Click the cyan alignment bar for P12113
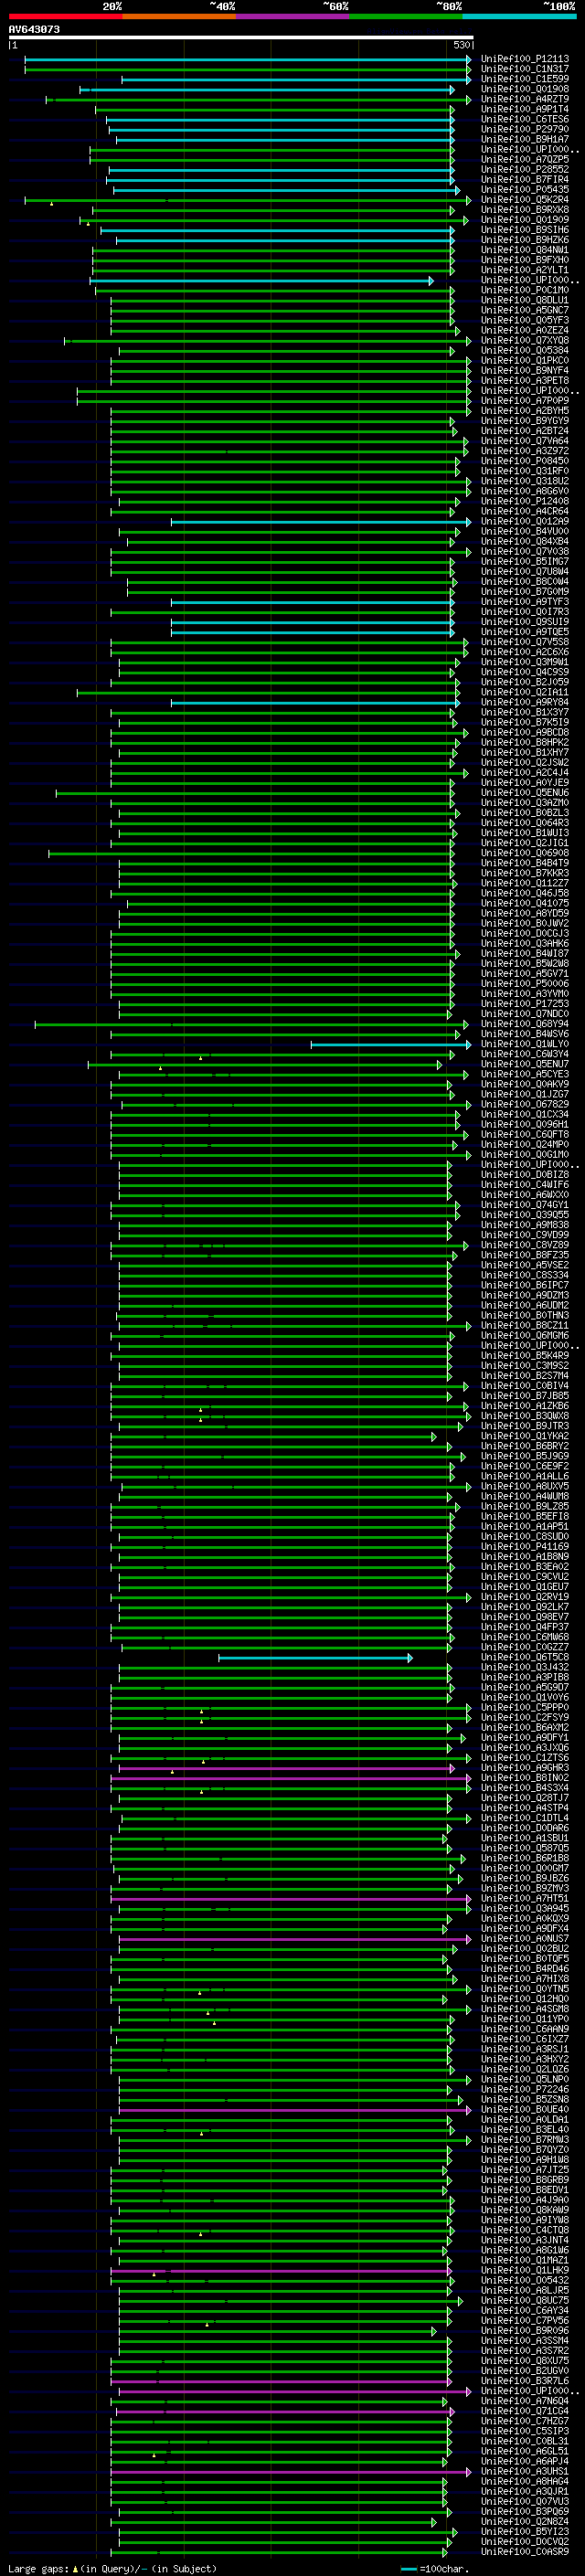This screenshot has width=585, height=2576. (x=248, y=59)
